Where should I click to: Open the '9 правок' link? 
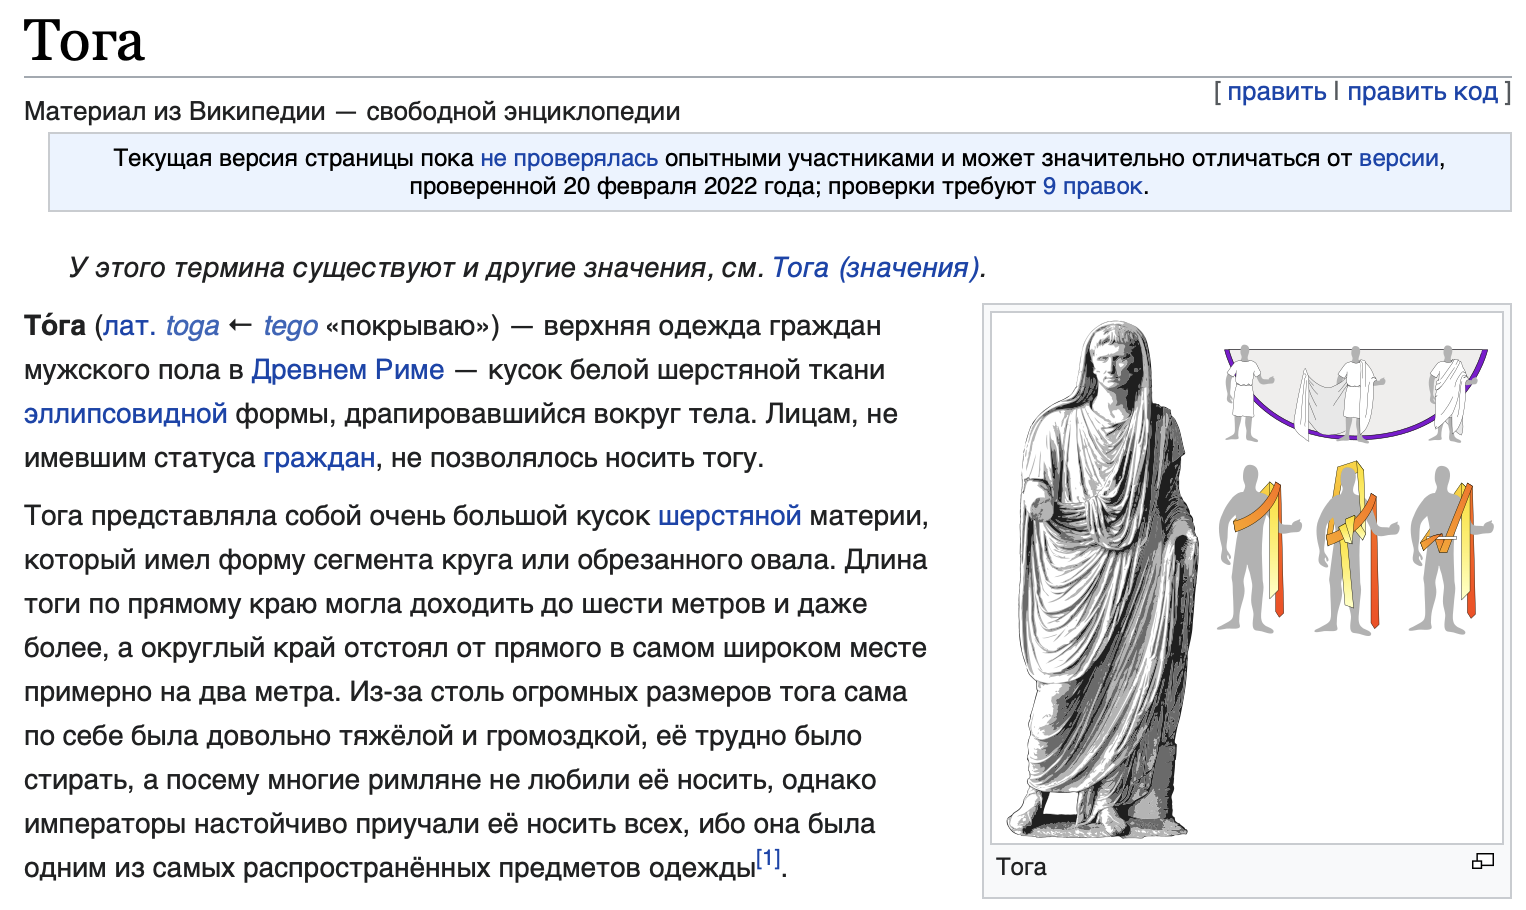pyautogui.click(x=1092, y=186)
